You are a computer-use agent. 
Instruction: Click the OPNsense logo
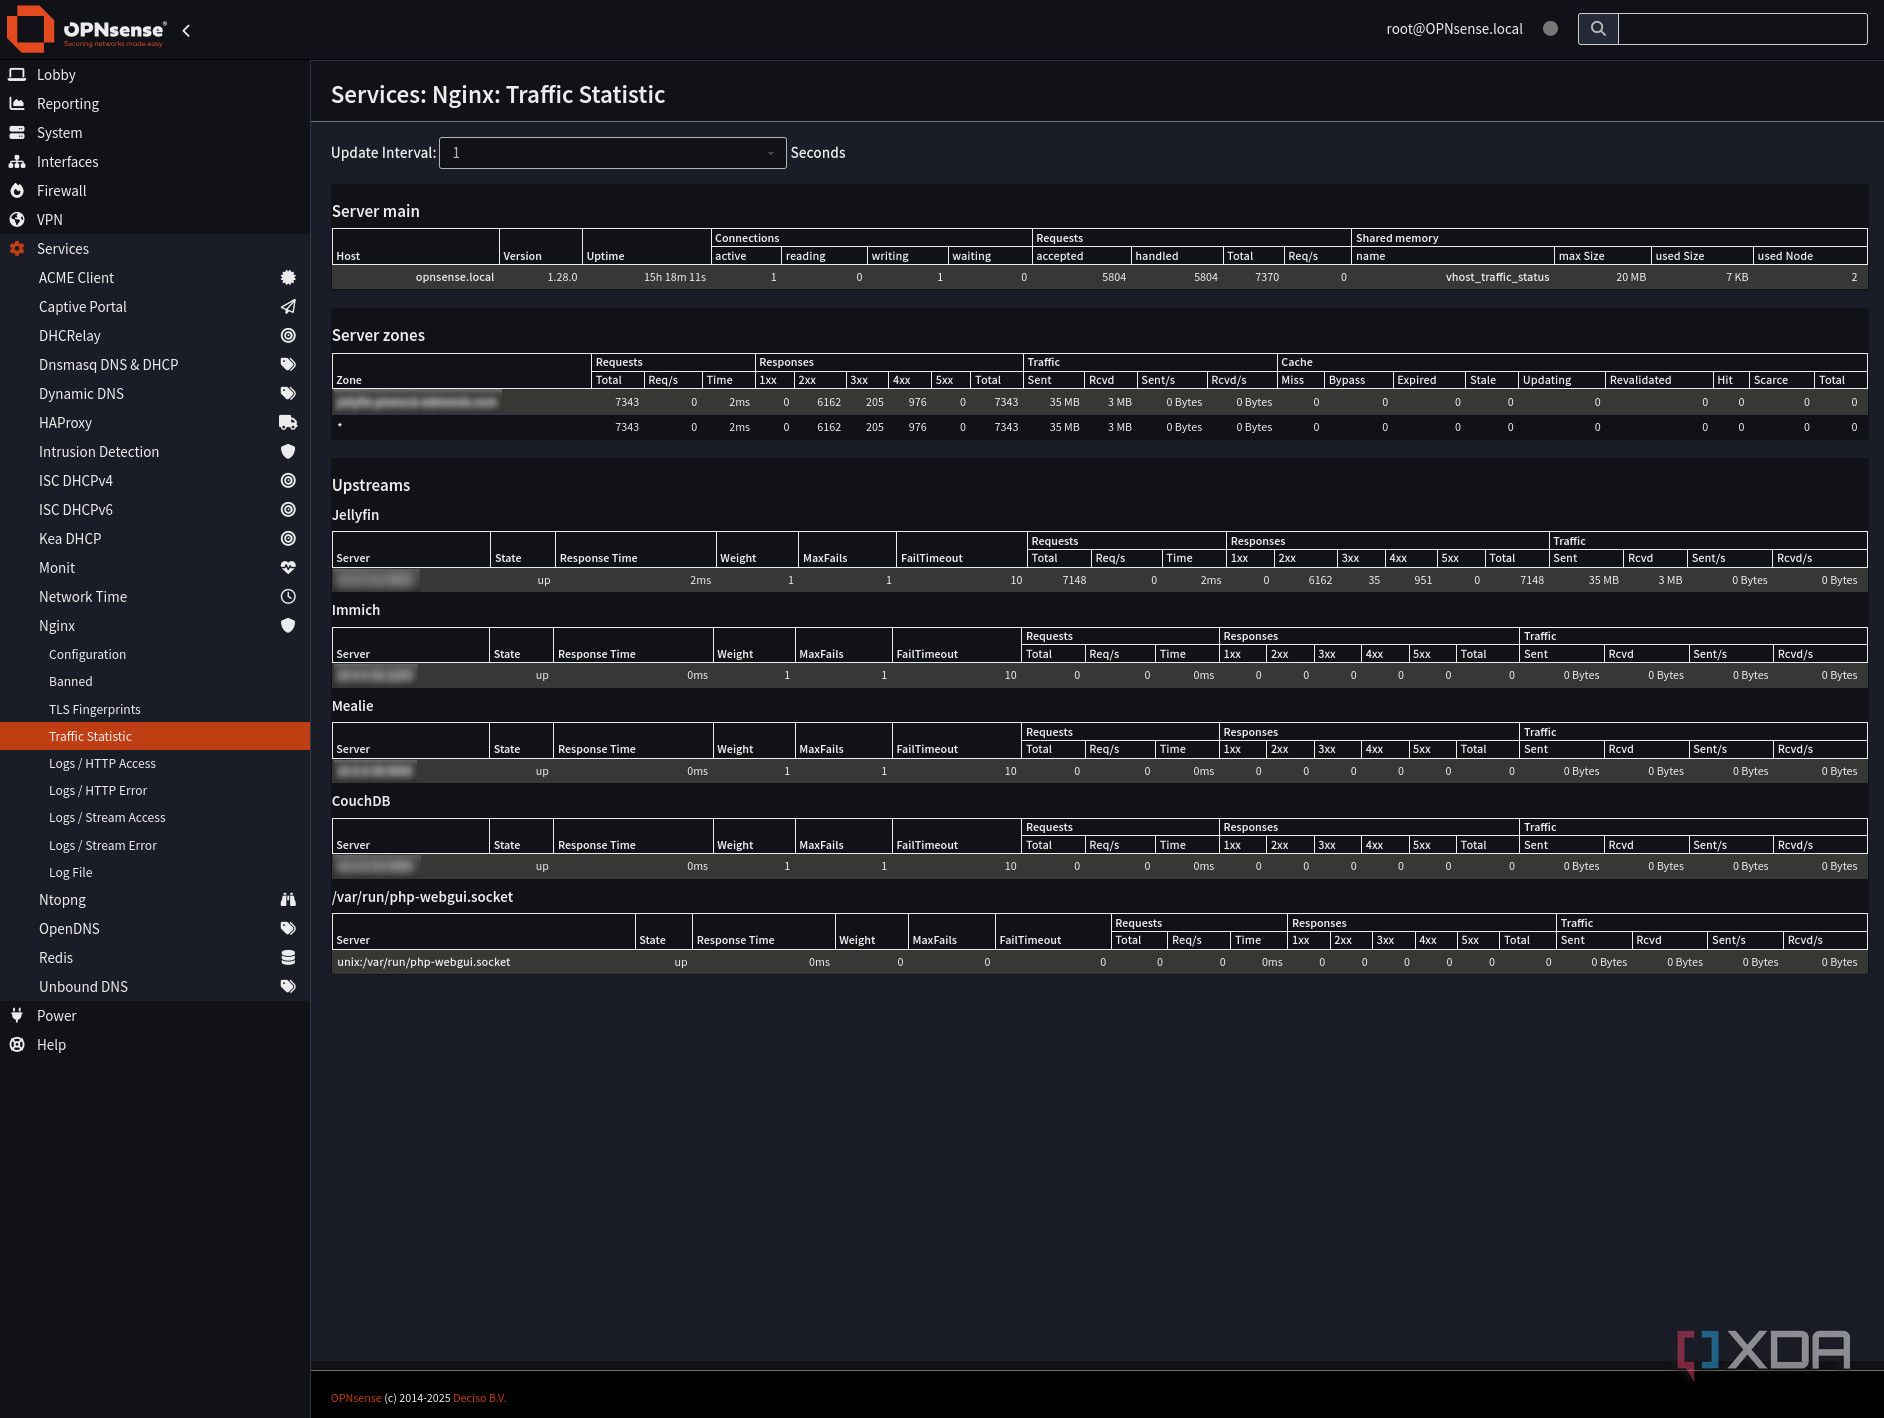[x=86, y=29]
